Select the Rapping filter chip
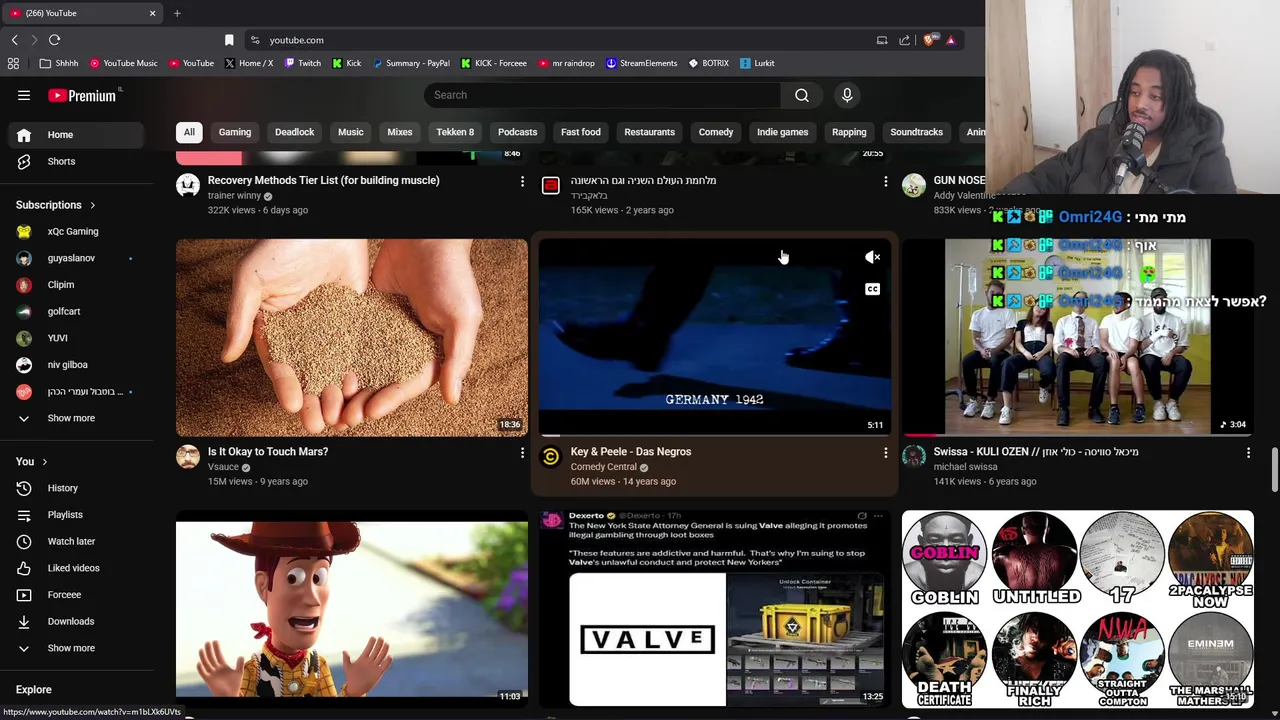1280x720 pixels. point(849,132)
